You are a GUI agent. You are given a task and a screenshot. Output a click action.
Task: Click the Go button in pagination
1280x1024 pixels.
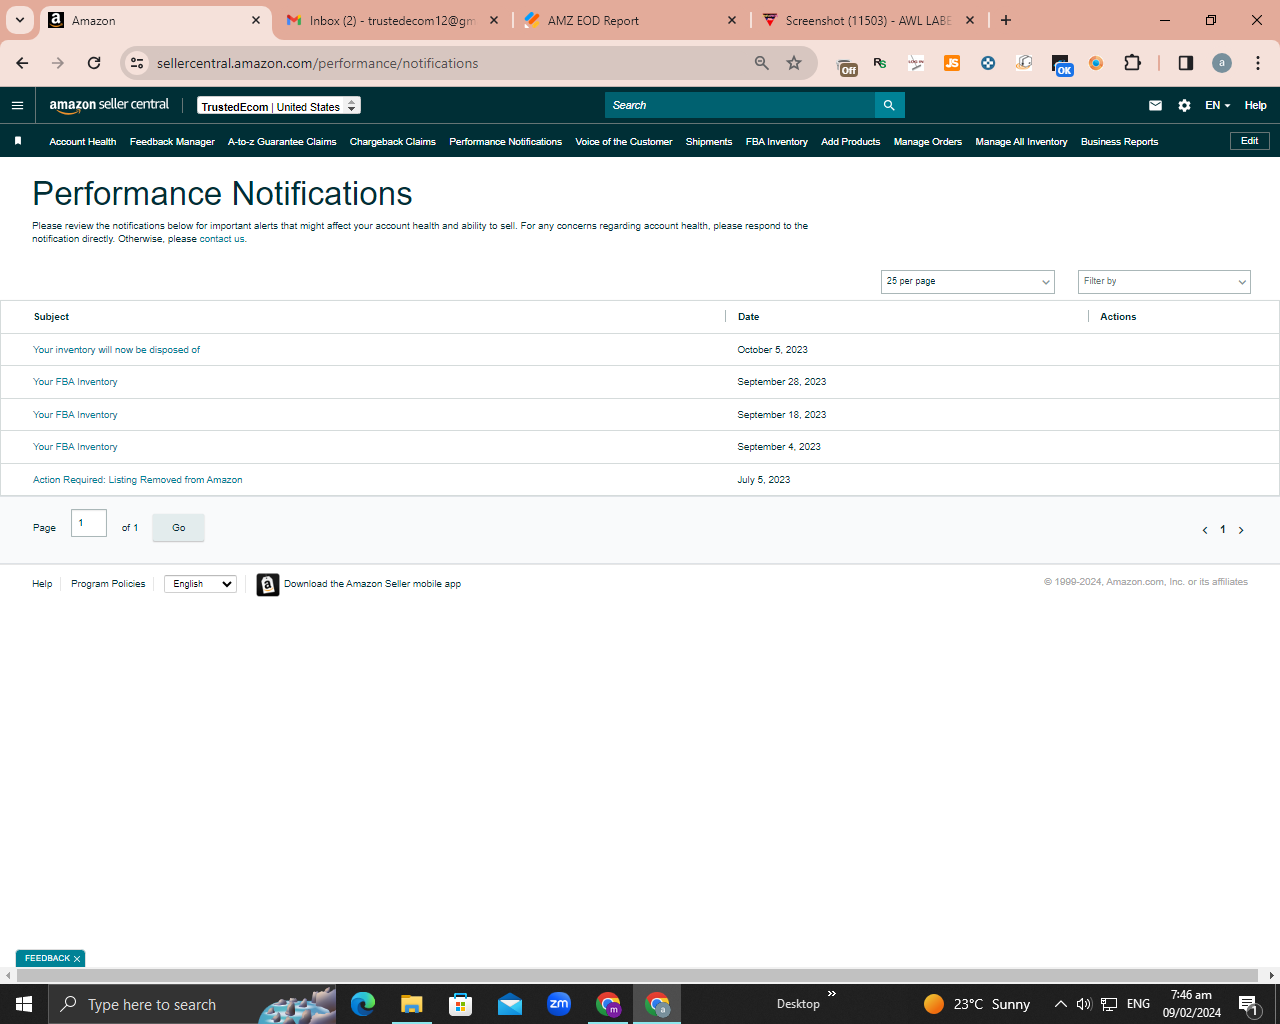pos(178,528)
